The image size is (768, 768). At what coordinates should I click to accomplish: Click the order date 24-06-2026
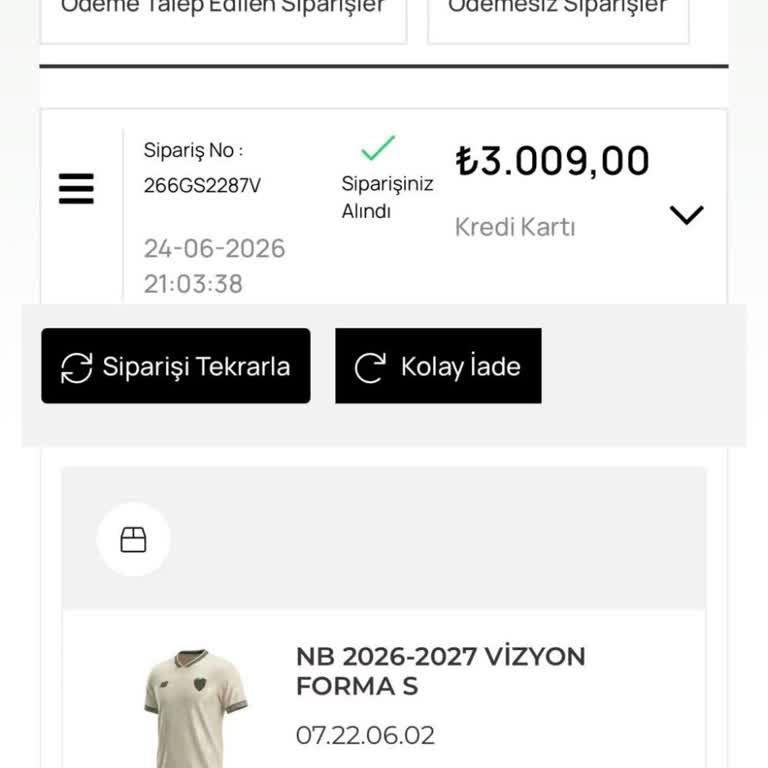215,248
